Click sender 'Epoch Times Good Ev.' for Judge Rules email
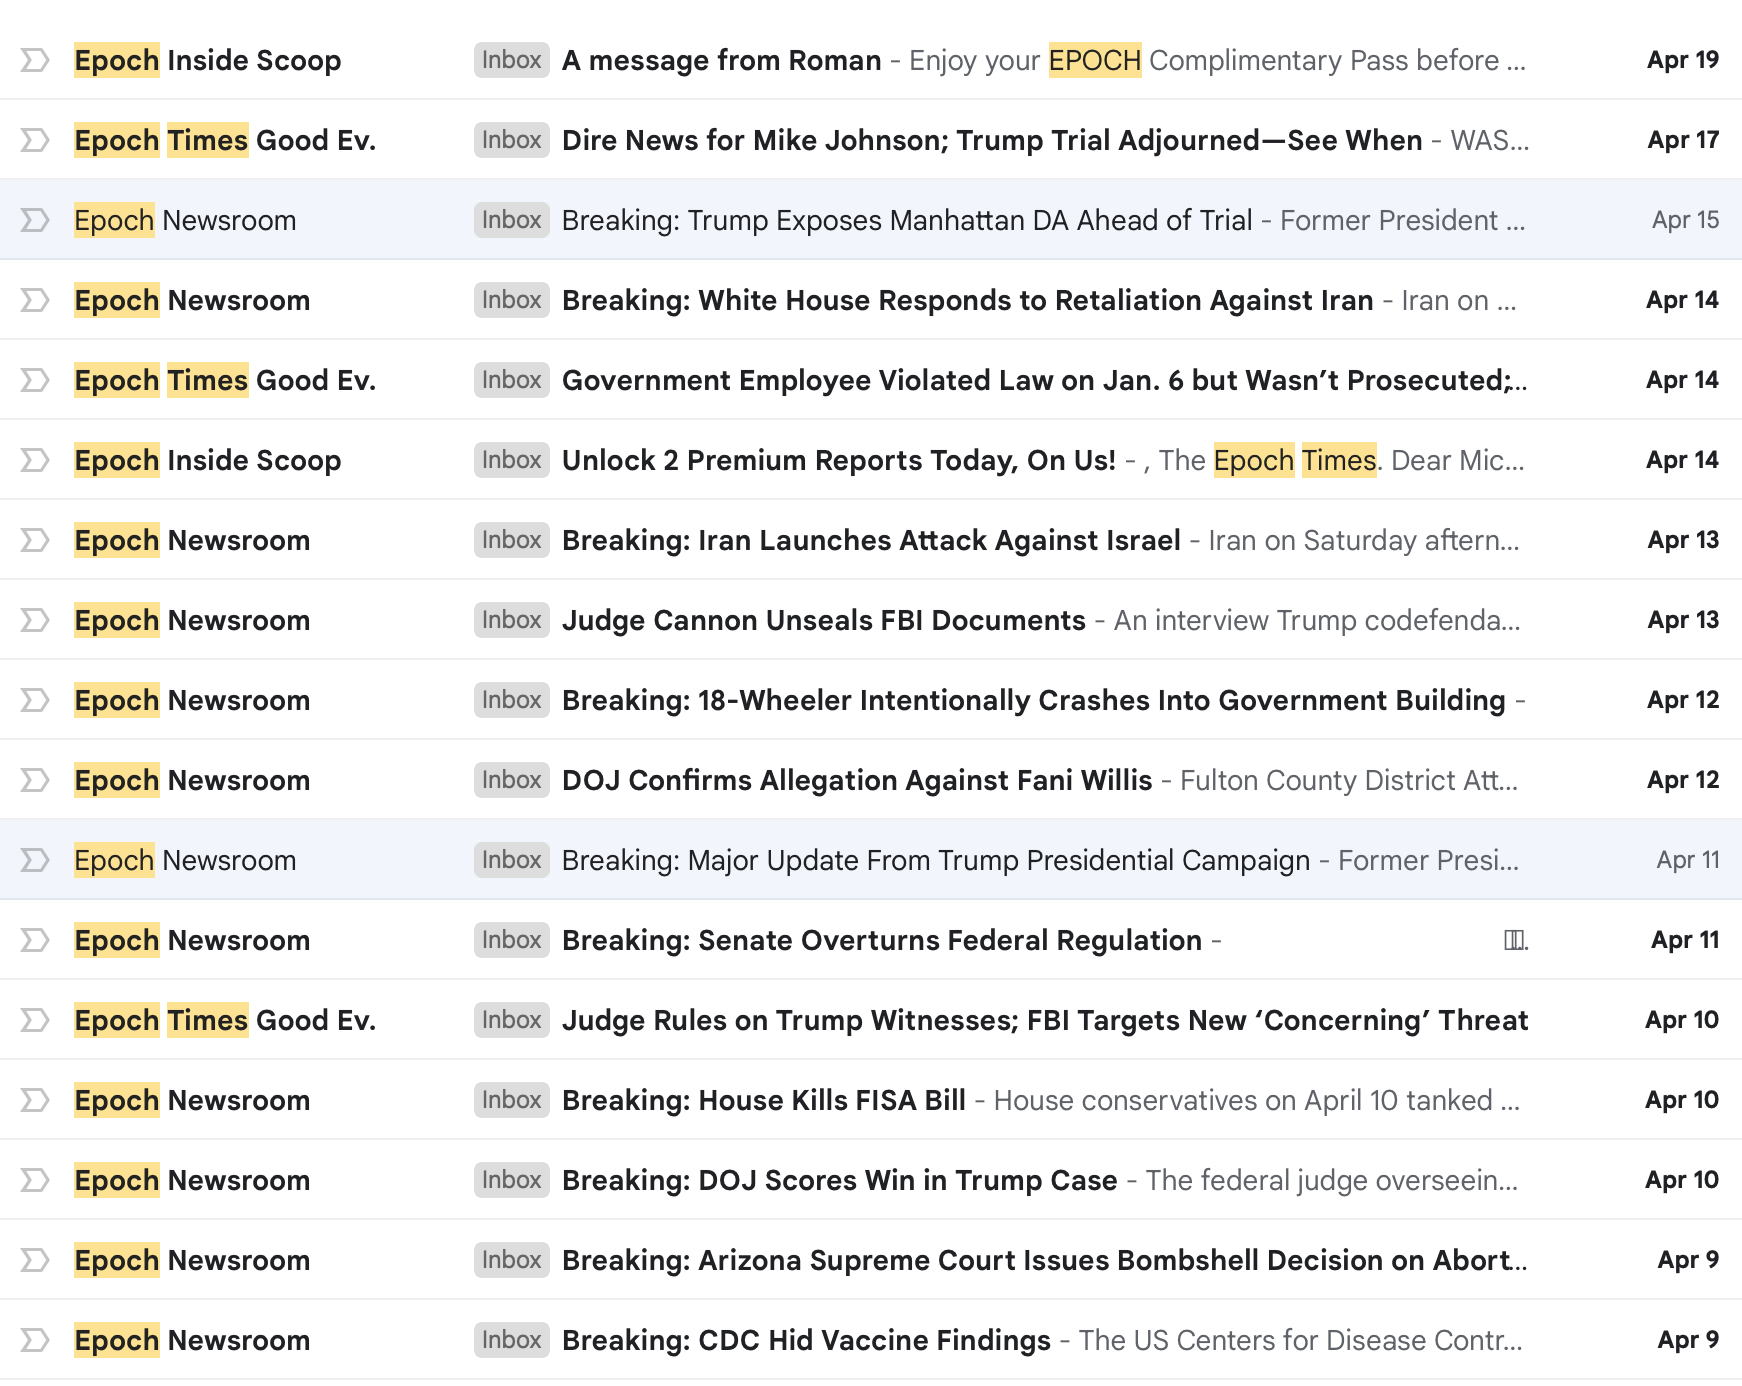1742x1386 pixels. [x=225, y=1020]
